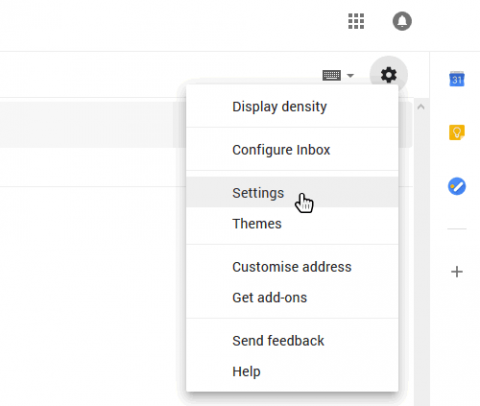Click the grey highlighted row left of menu
The height and width of the screenshot is (406, 480).
coord(93,125)
